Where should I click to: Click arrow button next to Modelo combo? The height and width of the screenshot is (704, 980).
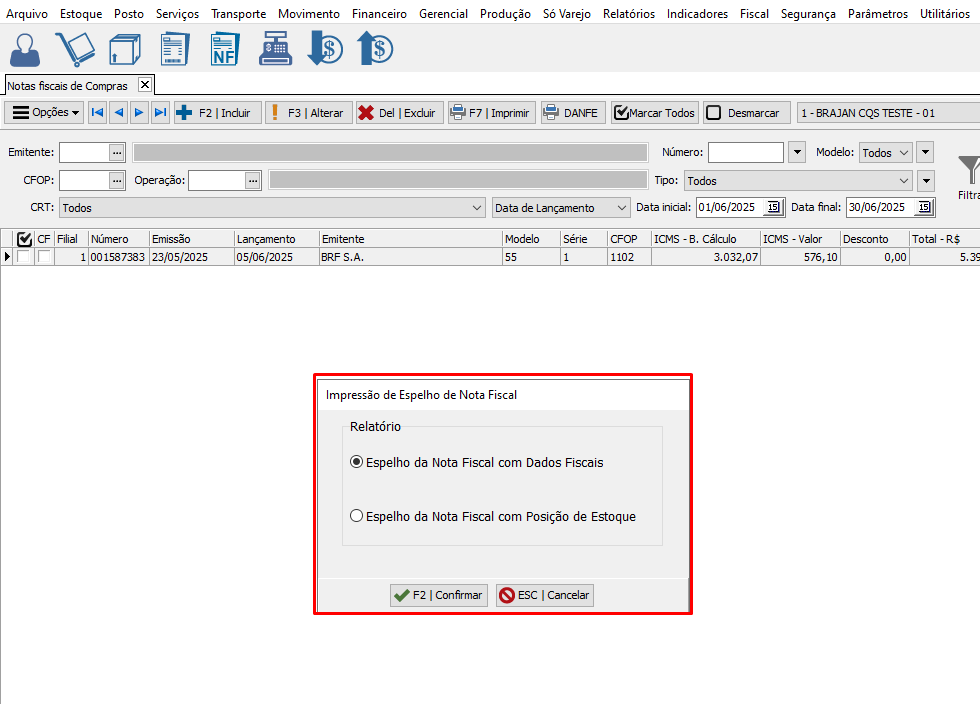point(926,152)
